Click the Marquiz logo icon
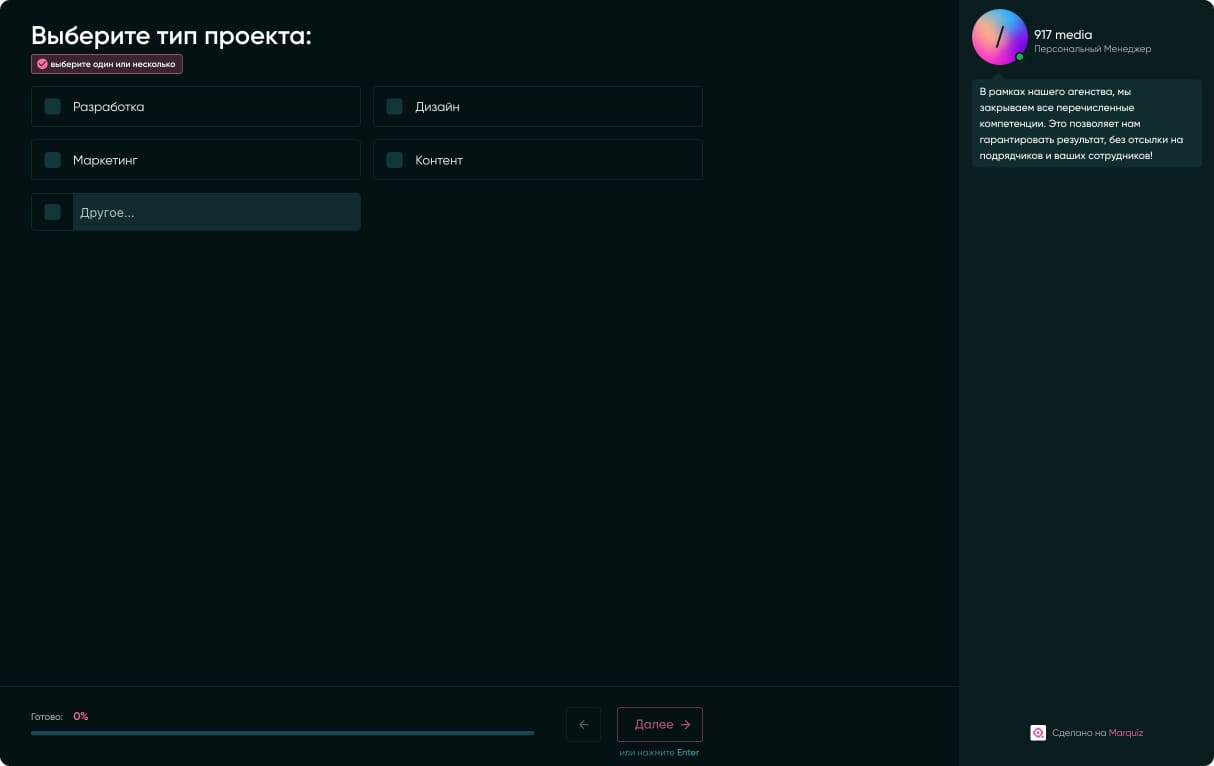The image size is (1214, 766). (1038, 733)
